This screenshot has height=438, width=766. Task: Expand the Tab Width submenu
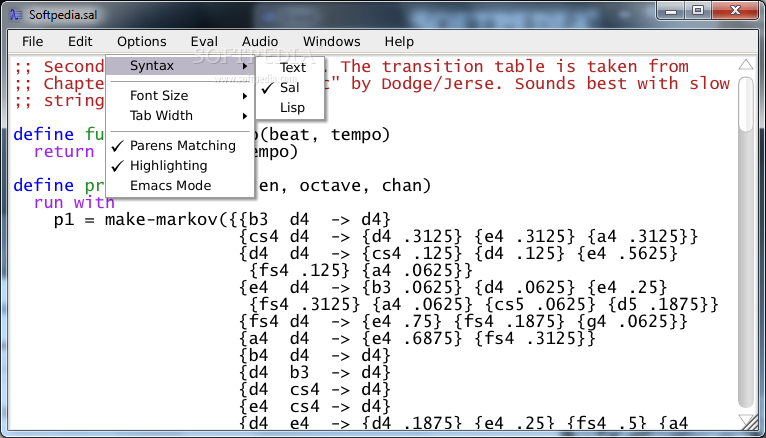(180, 115)
